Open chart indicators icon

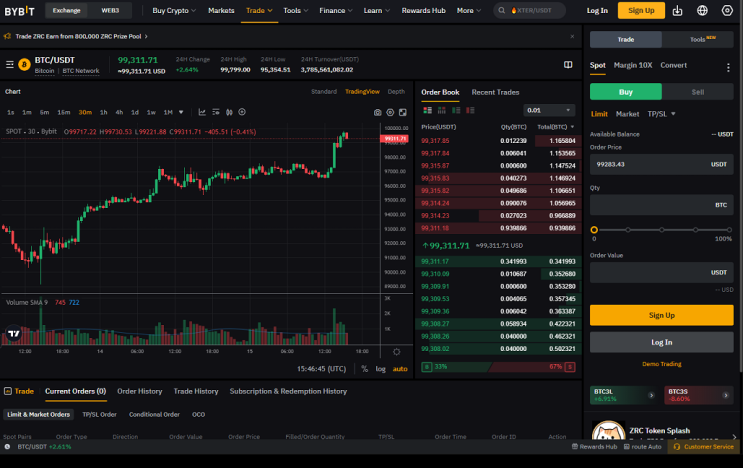tap(202, 112)
